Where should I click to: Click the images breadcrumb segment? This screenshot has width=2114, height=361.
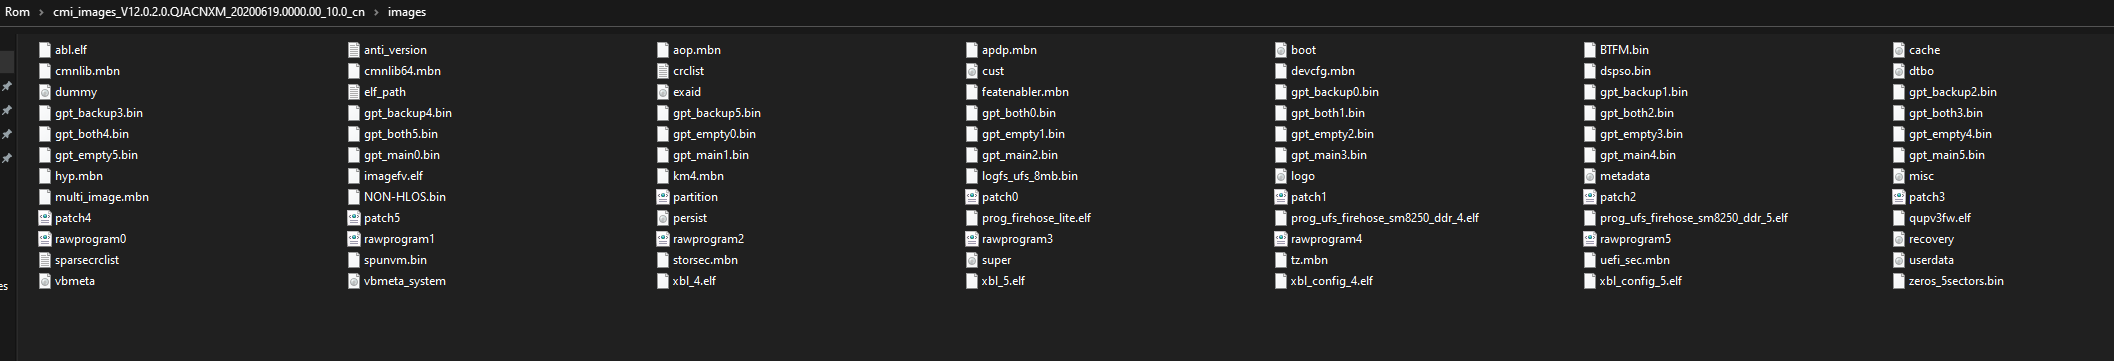(x=407, y=12)
